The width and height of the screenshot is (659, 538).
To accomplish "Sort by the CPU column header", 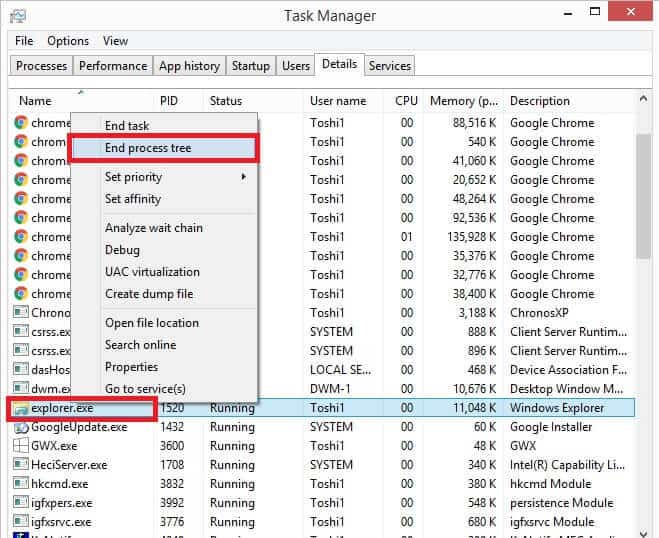I will (403, 101).
